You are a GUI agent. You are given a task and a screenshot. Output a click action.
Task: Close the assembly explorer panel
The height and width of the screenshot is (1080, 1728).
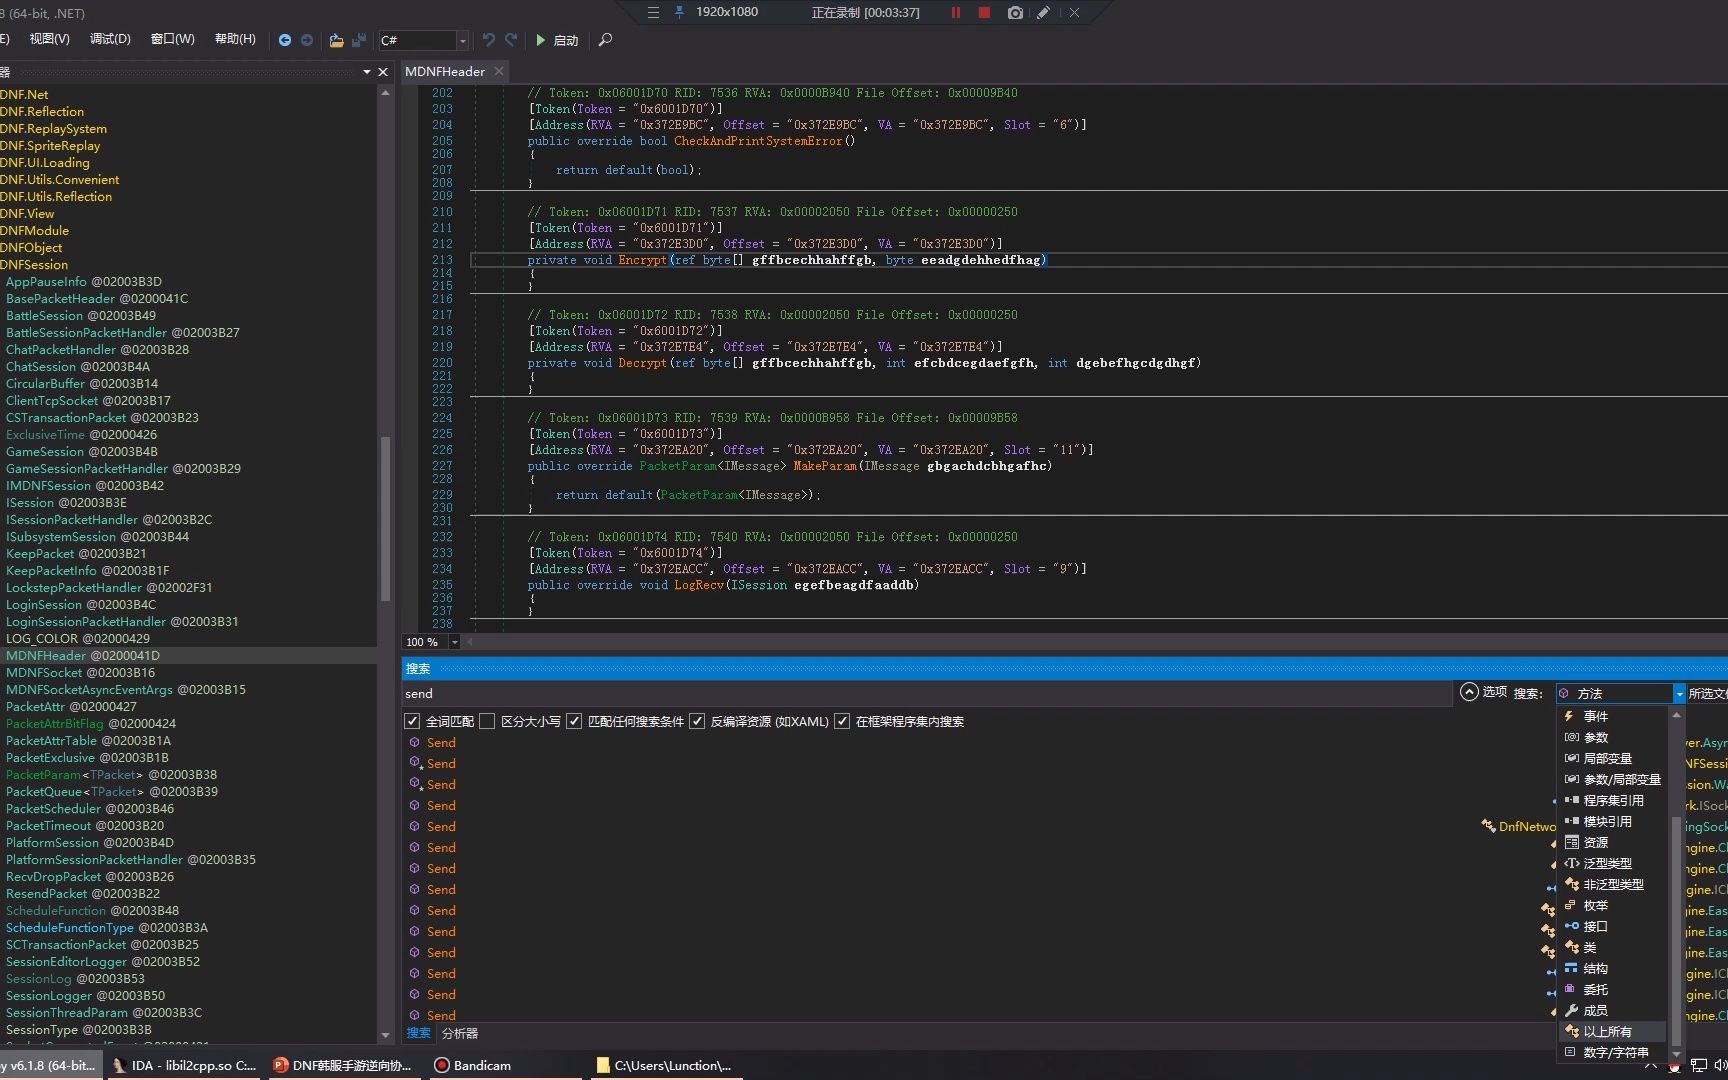[x=382, y=72]
